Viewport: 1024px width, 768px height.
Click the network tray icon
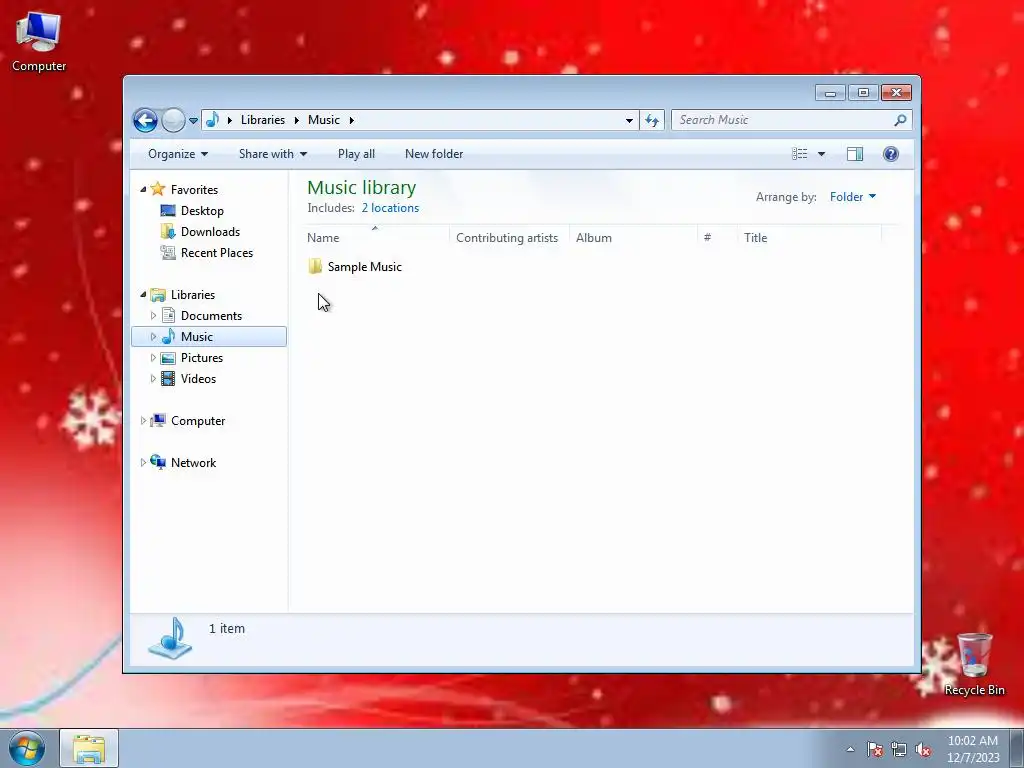(x=899, y=749)
